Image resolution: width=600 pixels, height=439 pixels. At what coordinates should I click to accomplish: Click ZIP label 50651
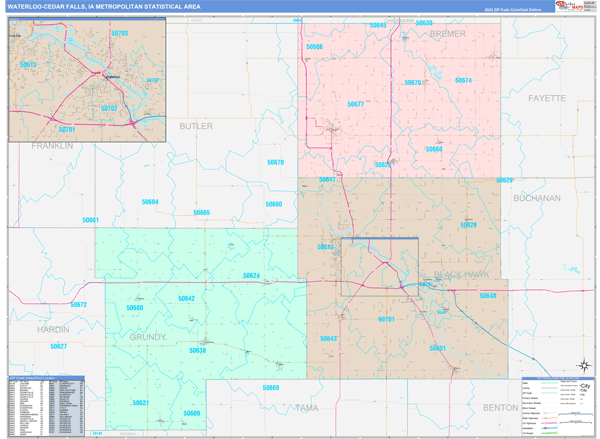tap(437, 348)
